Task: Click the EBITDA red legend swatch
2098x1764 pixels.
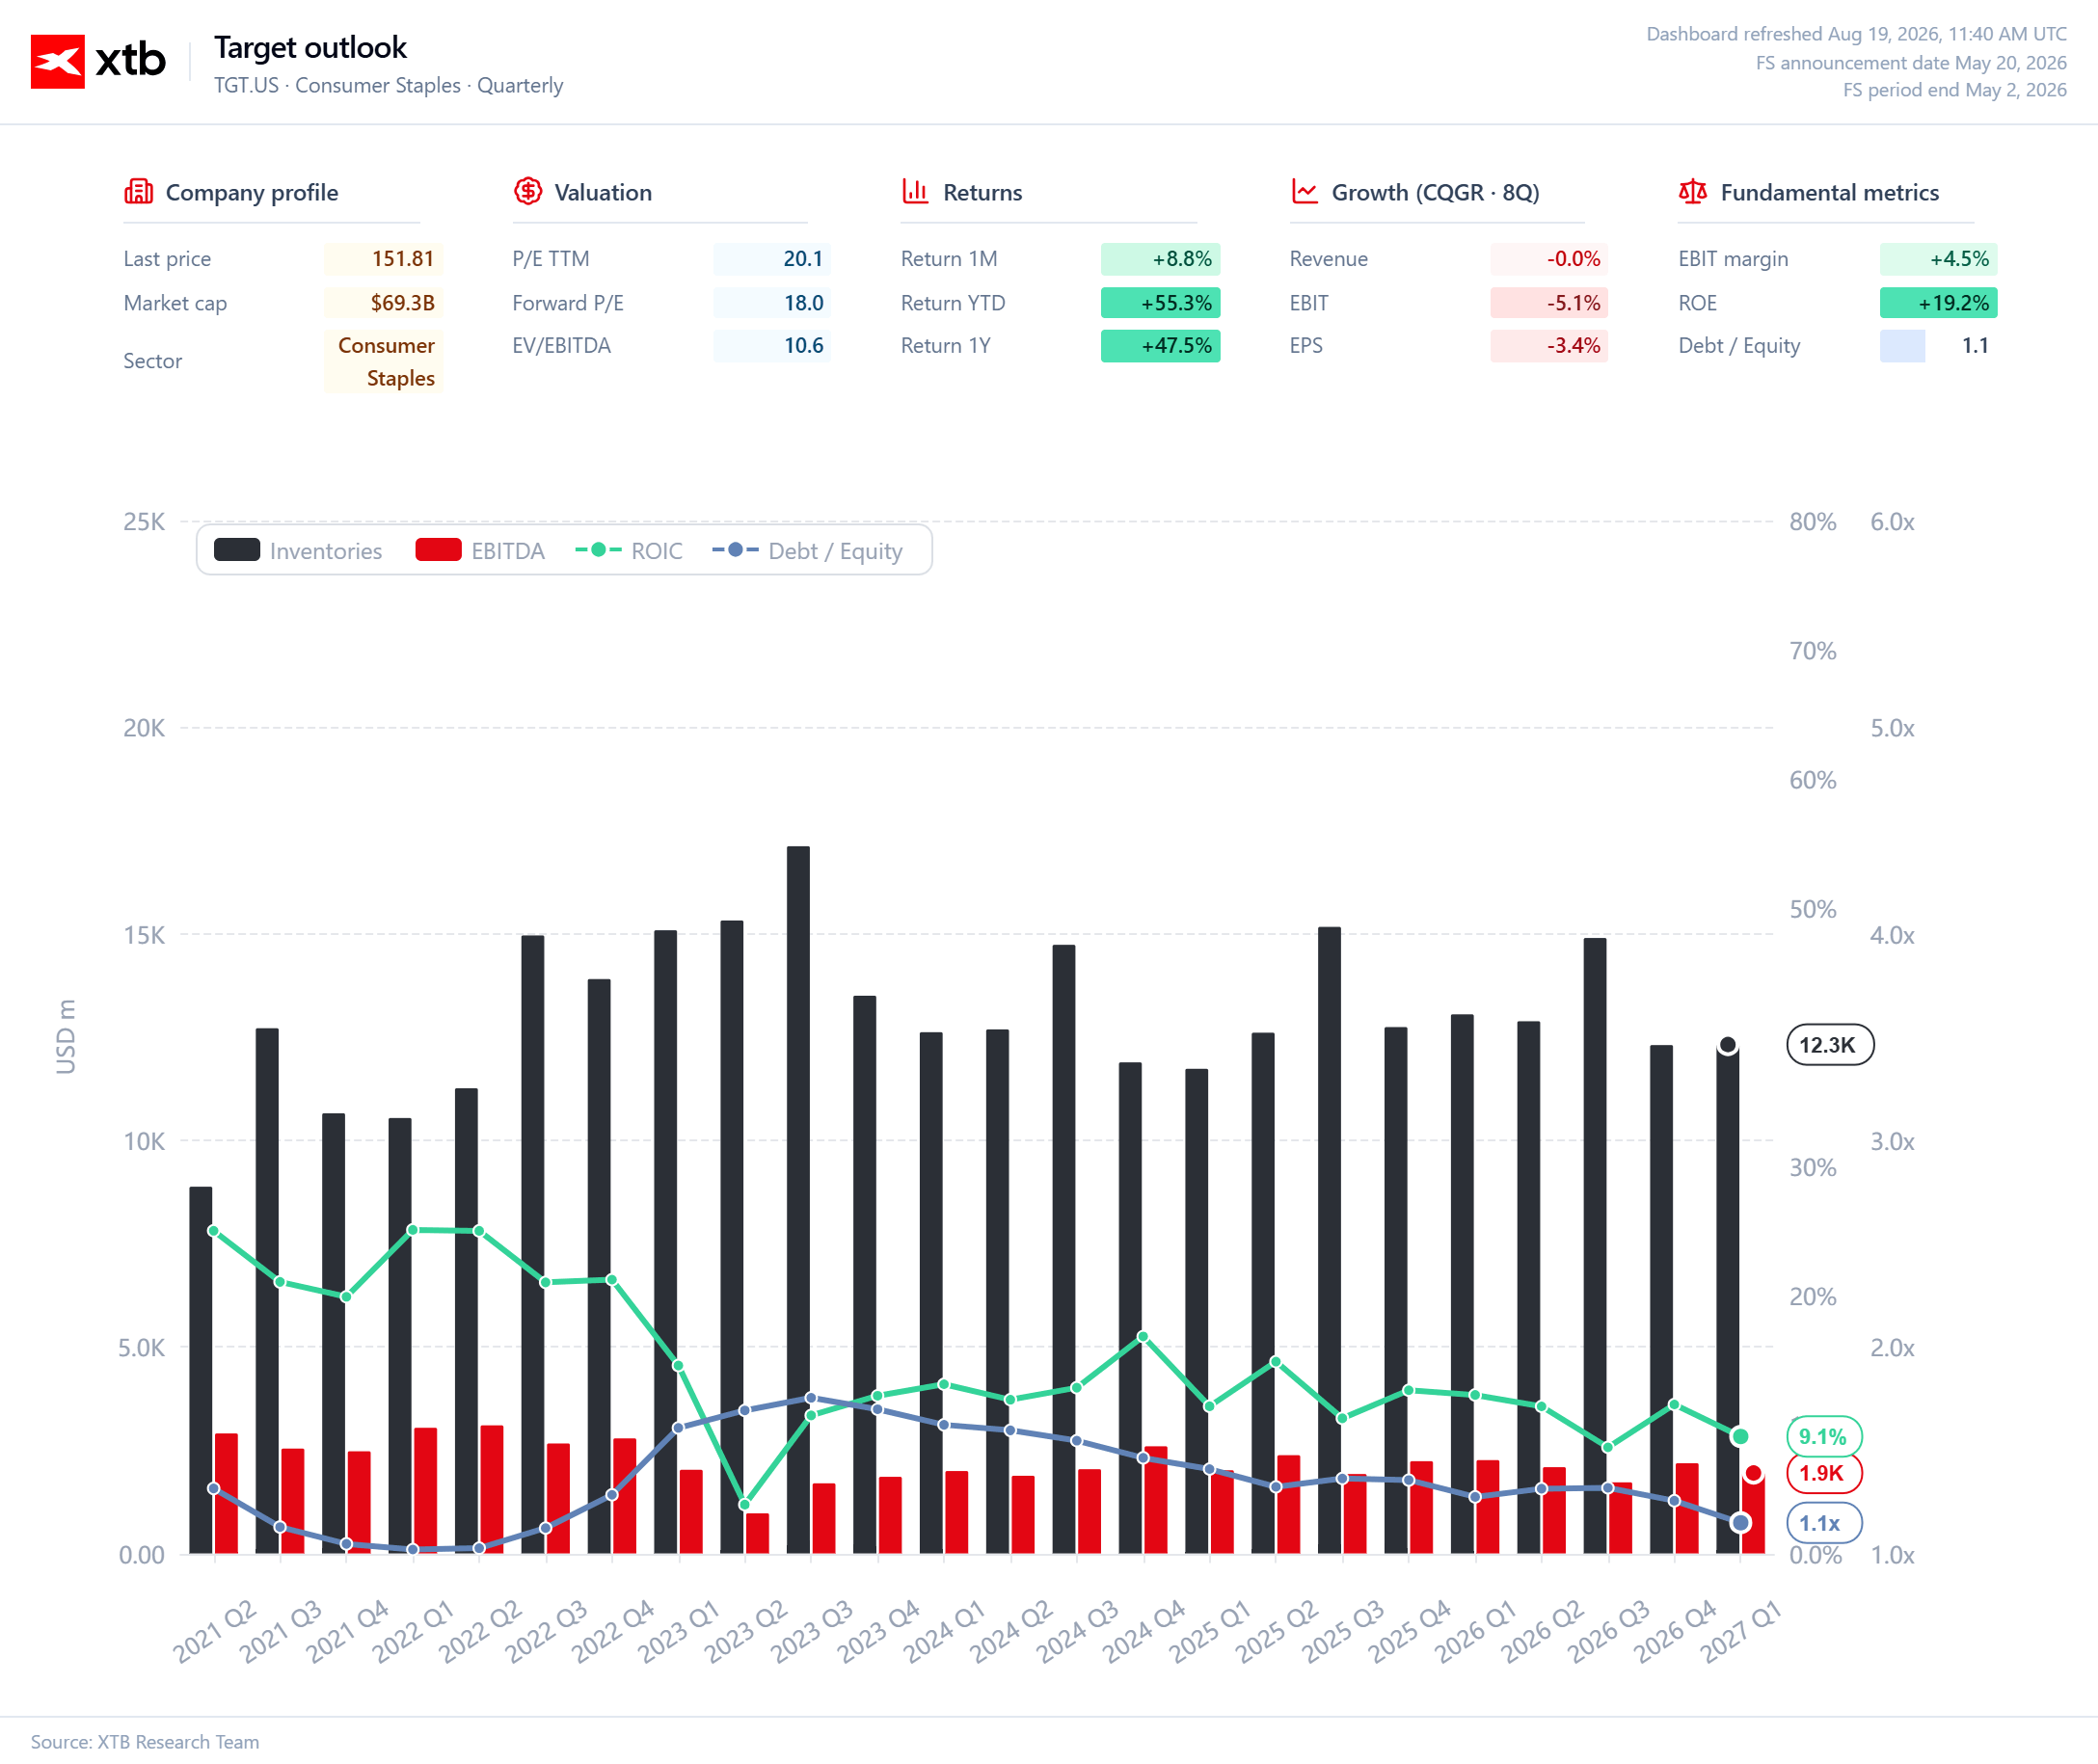Action: (438, 550)
